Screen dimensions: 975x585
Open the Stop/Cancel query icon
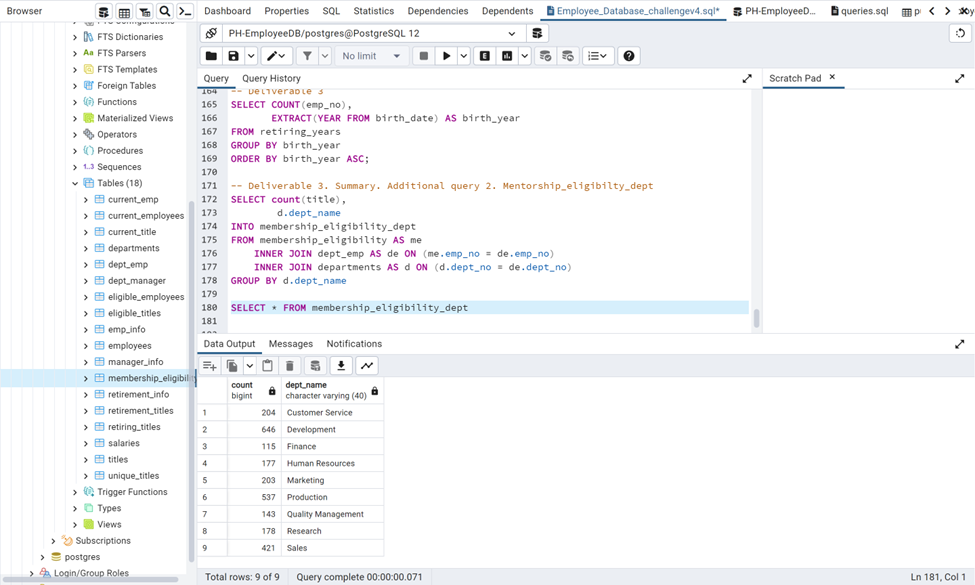click(x=426, y=55)
